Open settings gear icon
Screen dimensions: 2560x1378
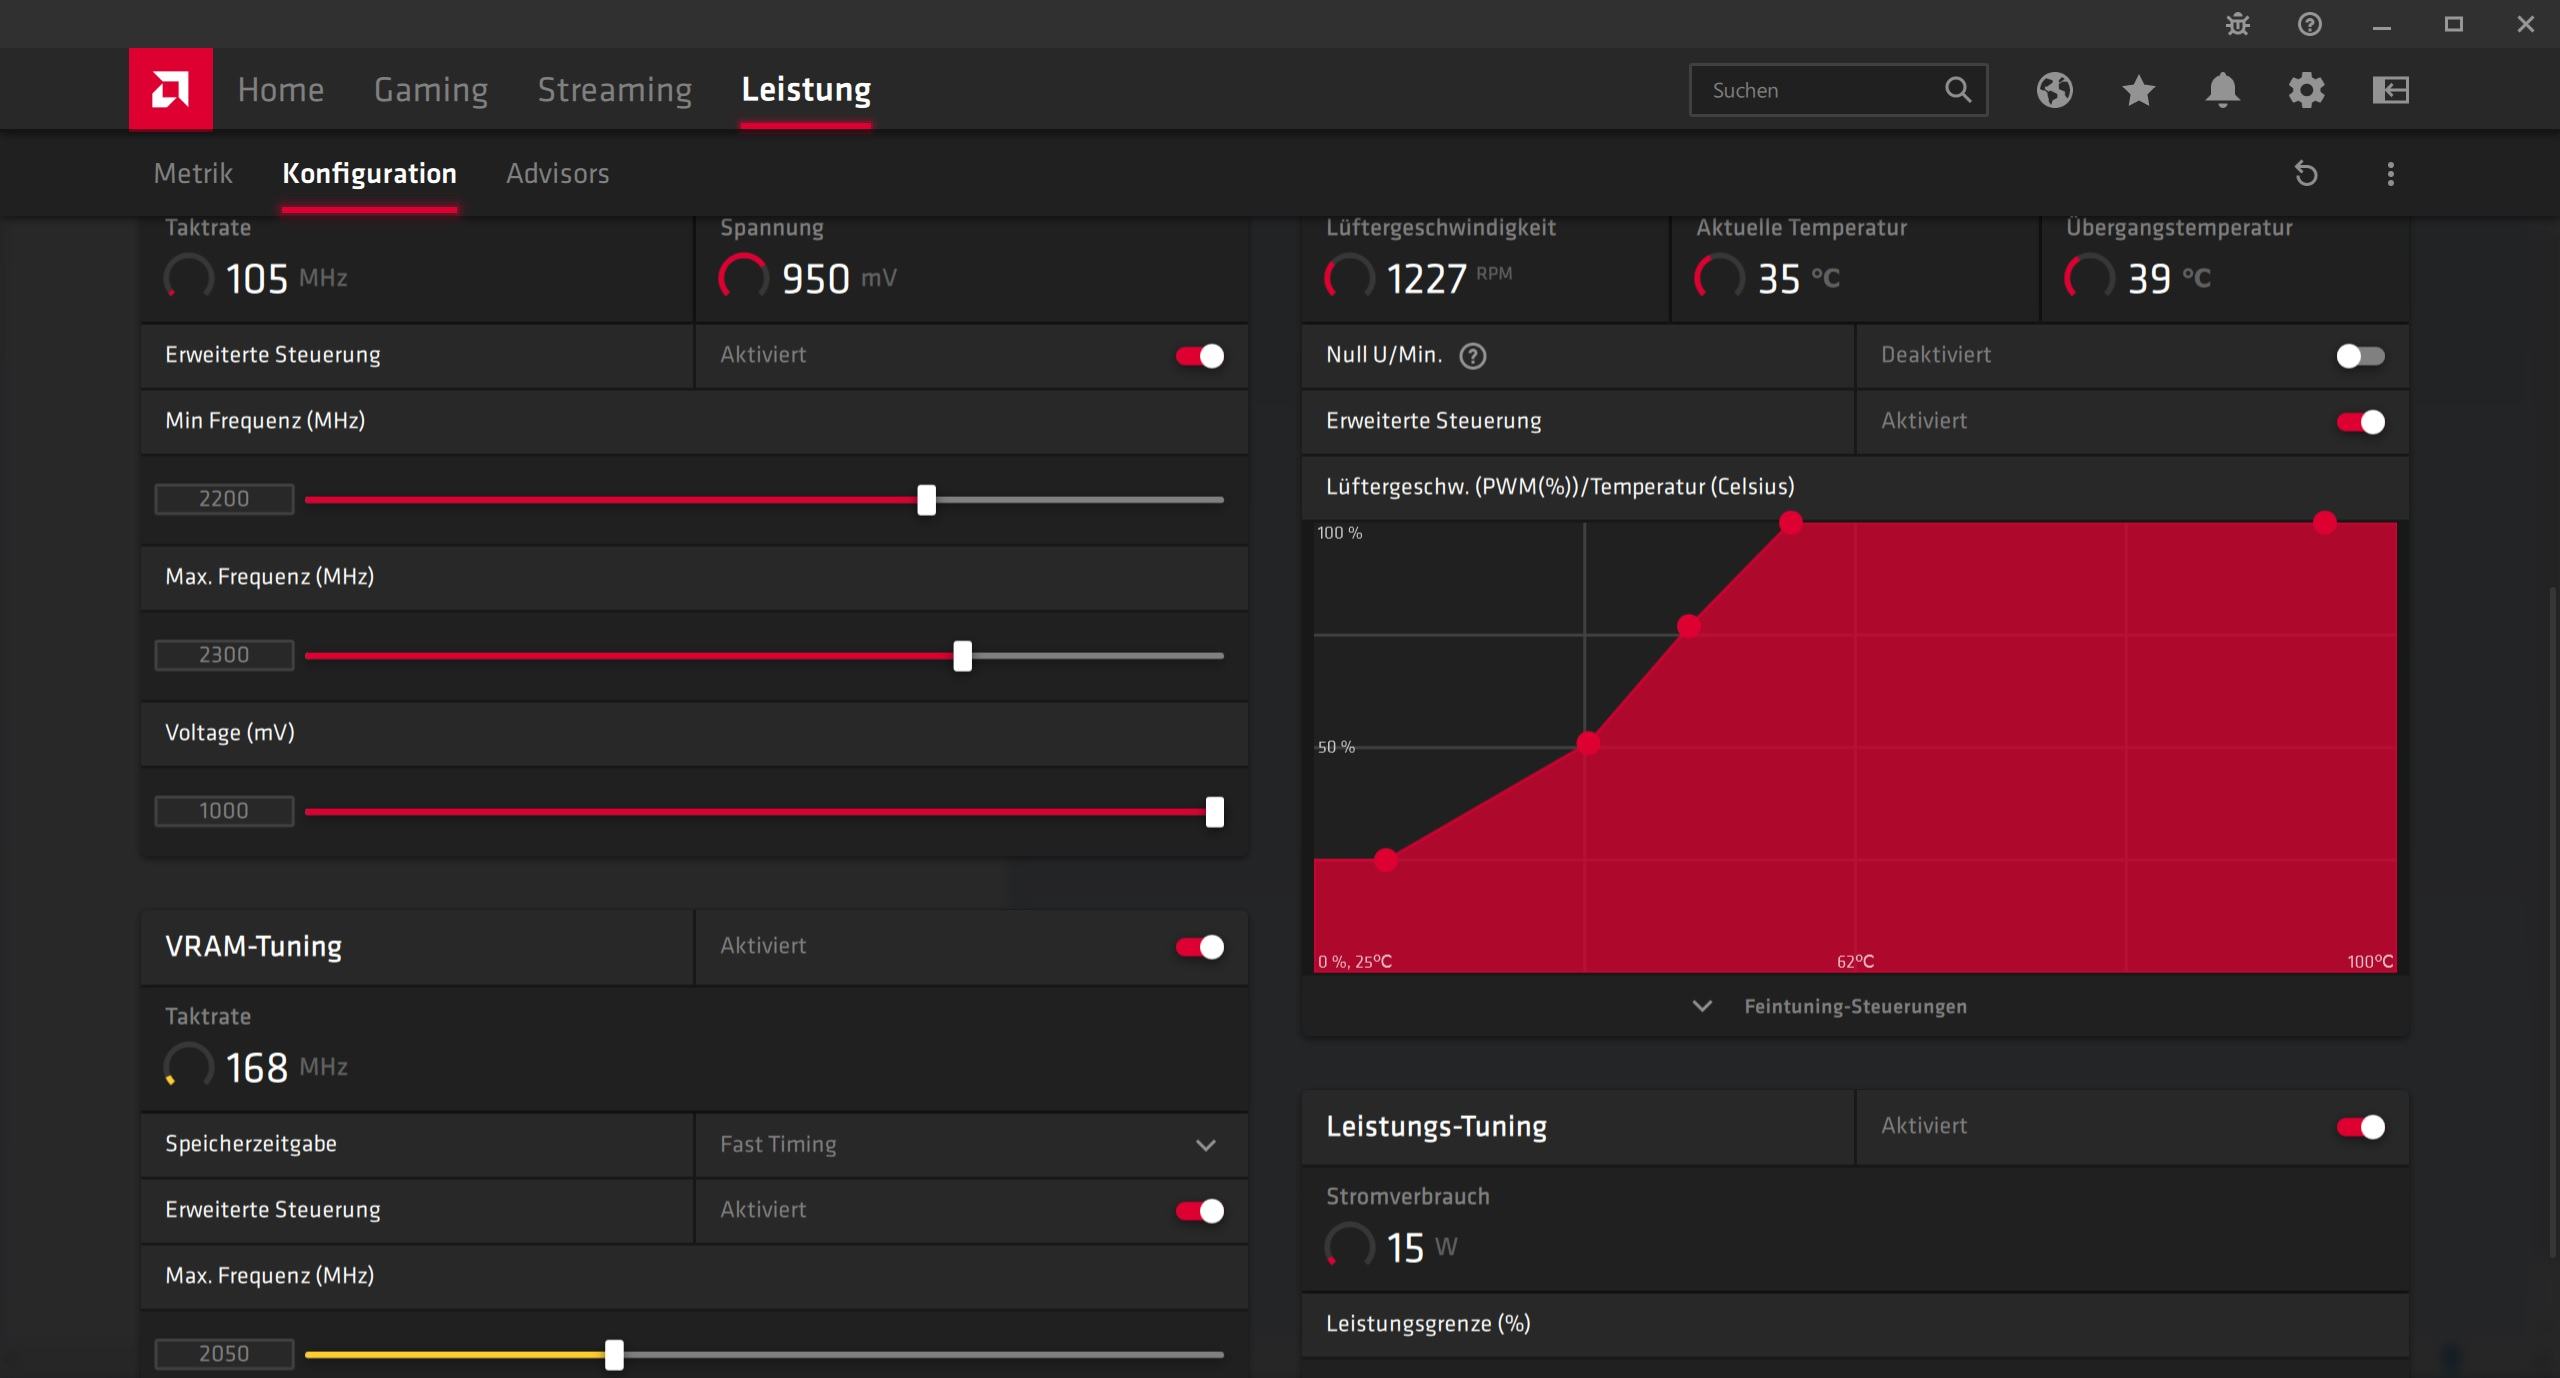click(x=2306, y=90)
